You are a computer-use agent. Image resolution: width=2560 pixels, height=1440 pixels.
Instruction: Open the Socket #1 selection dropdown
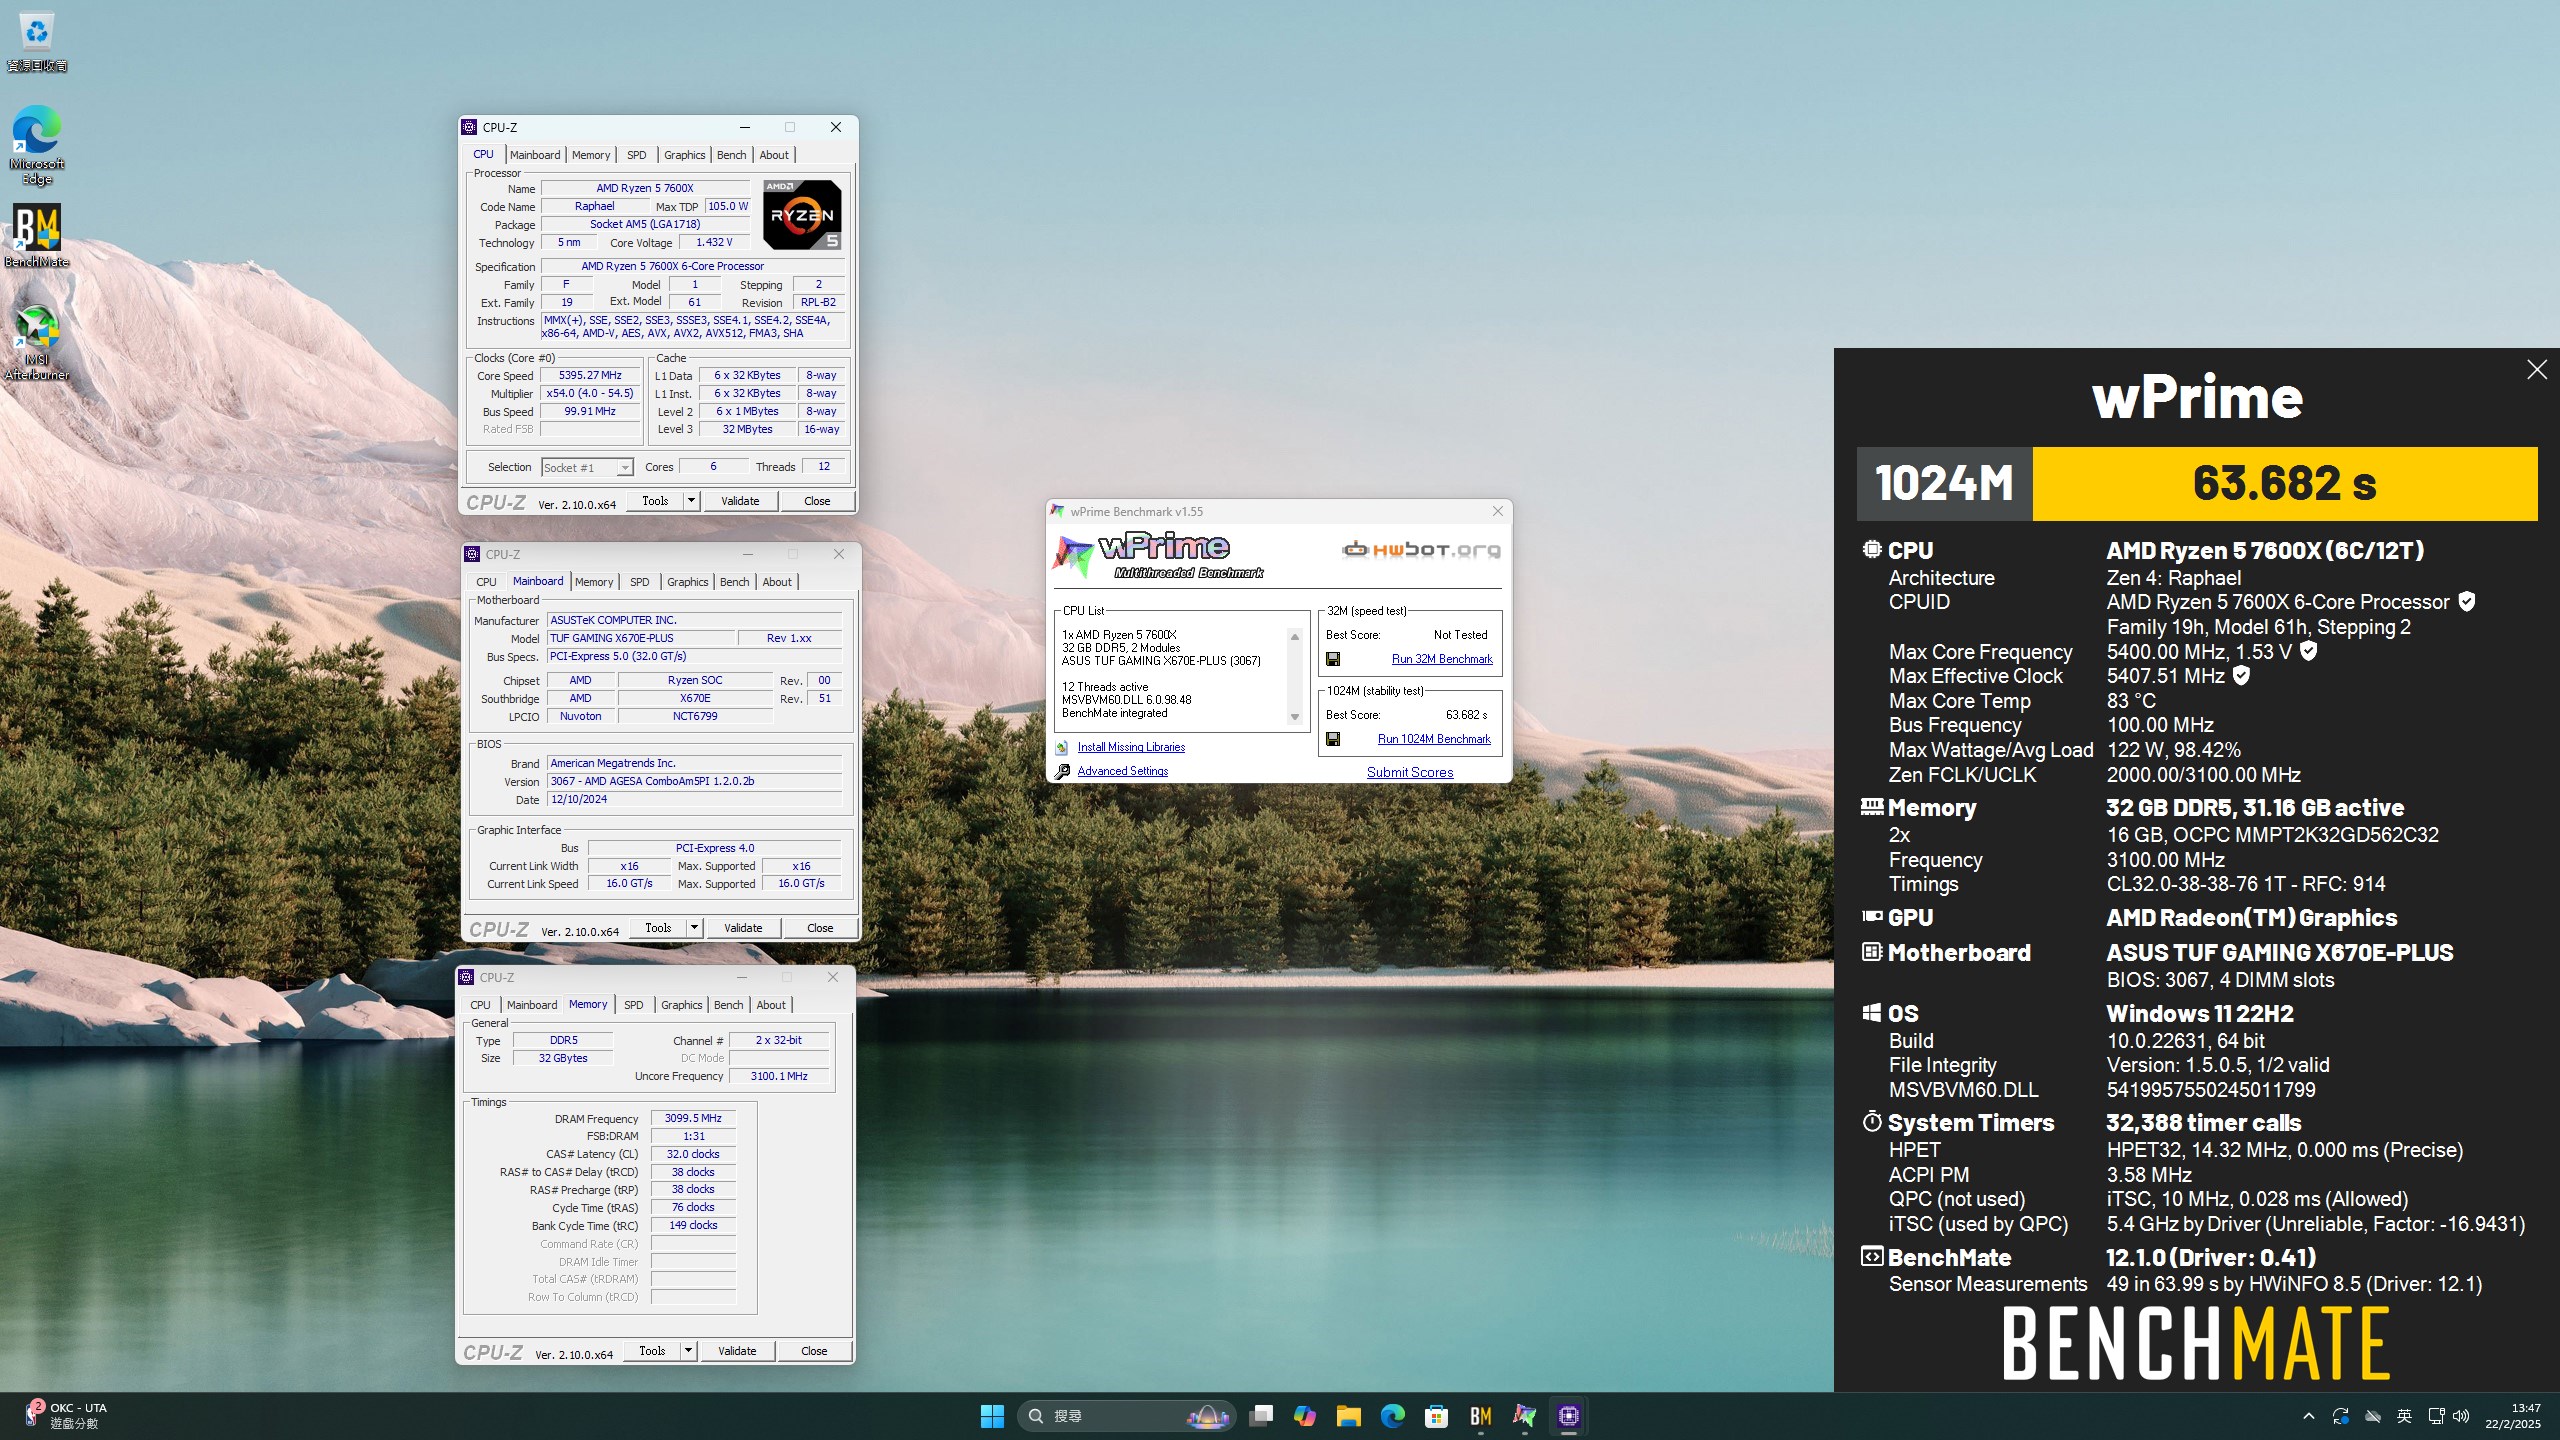tap(588, 467)
